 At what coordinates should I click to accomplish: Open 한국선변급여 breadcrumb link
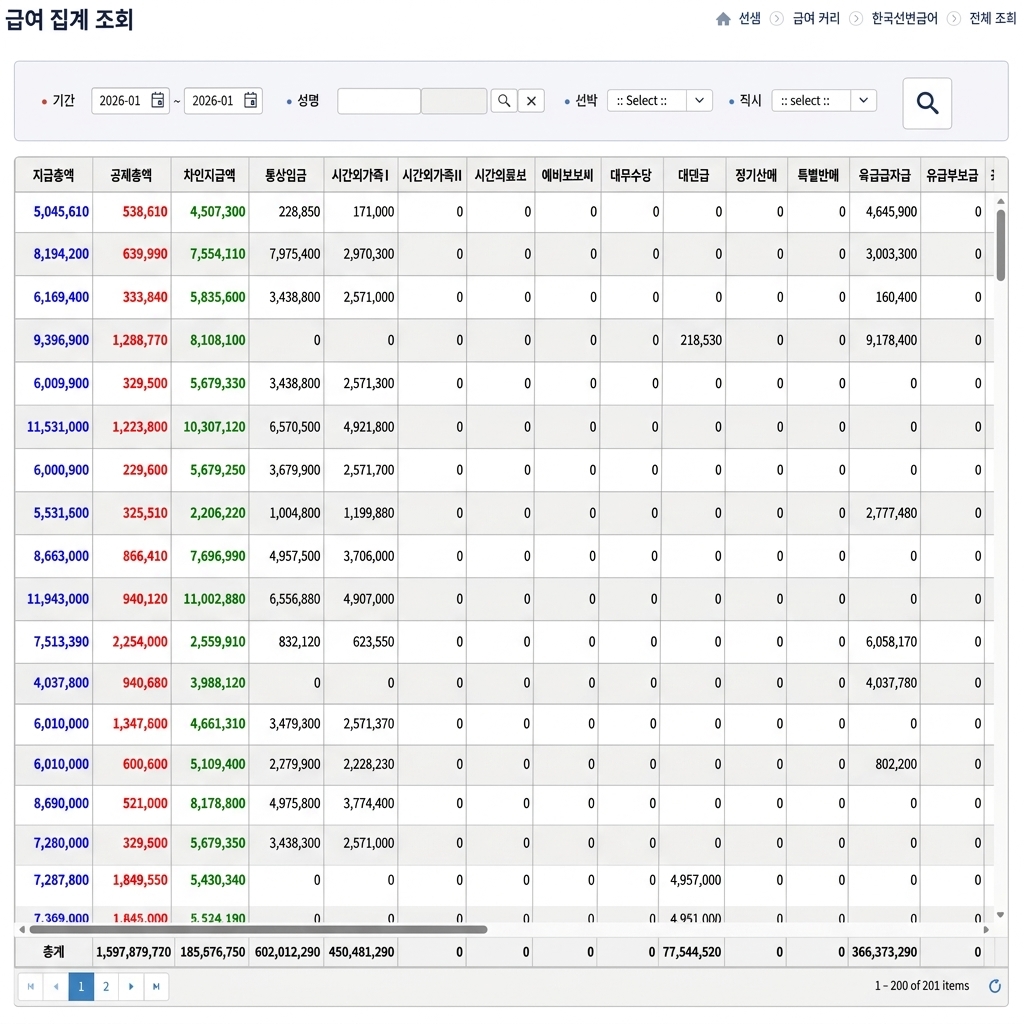(904, 18)
